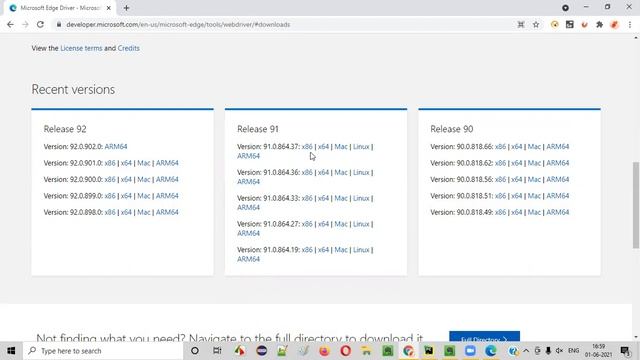640x360 pixels.
Task: Click the Full Directory button
Action: pyautogui.click(x=484, y=337)
